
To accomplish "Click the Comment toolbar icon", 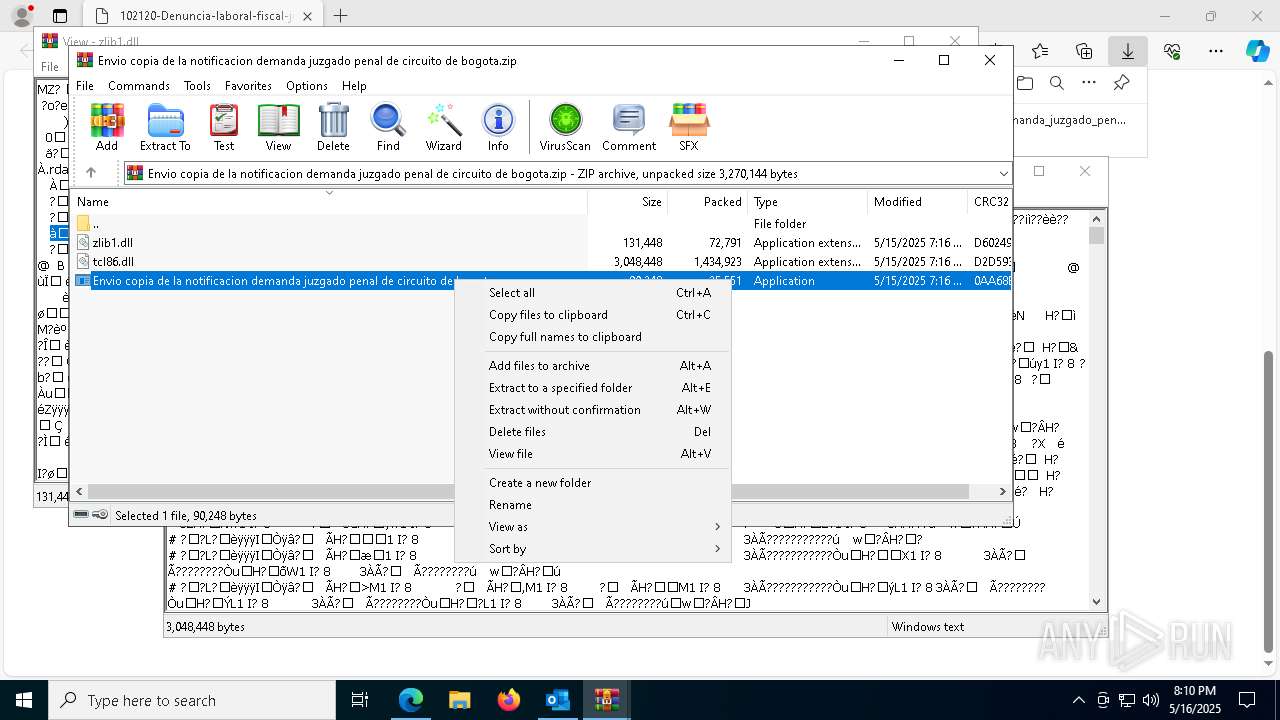I will pos(629,127).
